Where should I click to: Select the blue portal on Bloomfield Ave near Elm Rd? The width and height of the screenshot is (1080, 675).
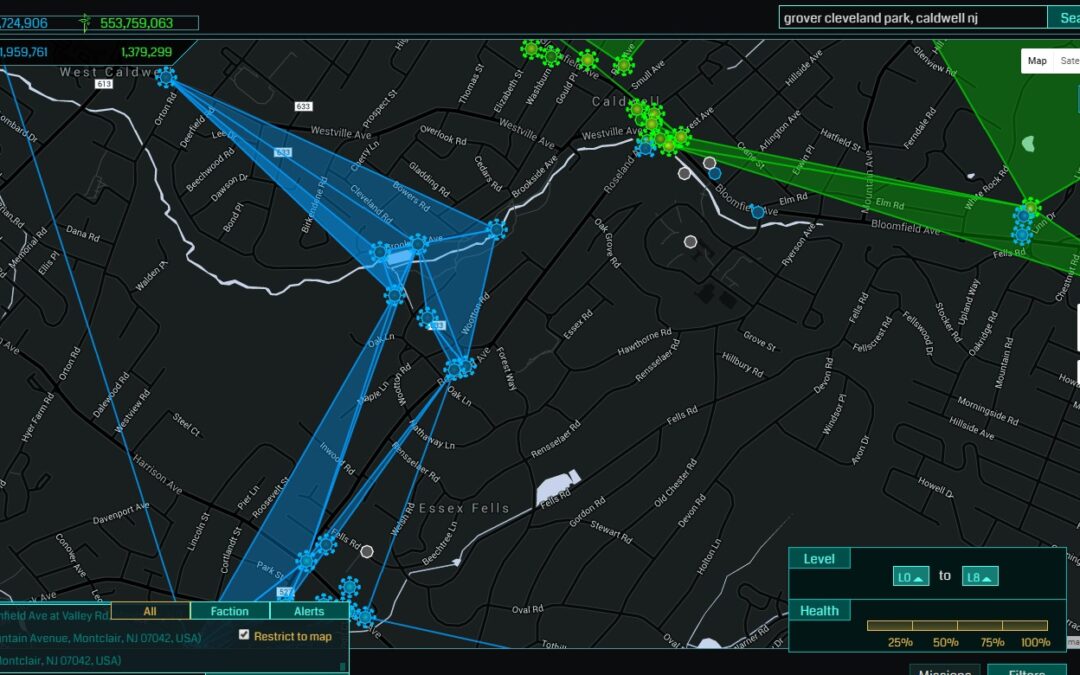point(758,211)
